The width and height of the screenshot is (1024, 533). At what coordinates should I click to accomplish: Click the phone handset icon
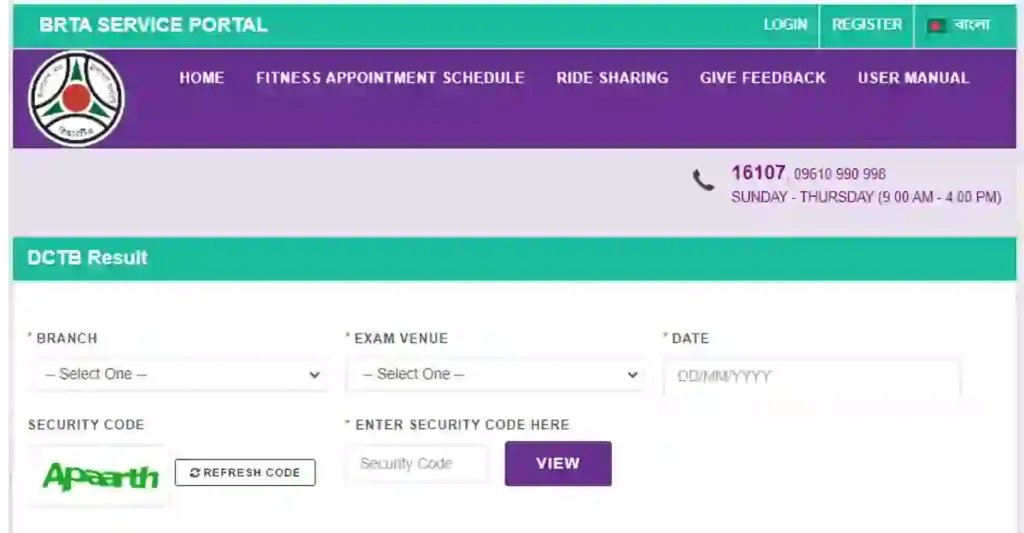click(703, 180)
